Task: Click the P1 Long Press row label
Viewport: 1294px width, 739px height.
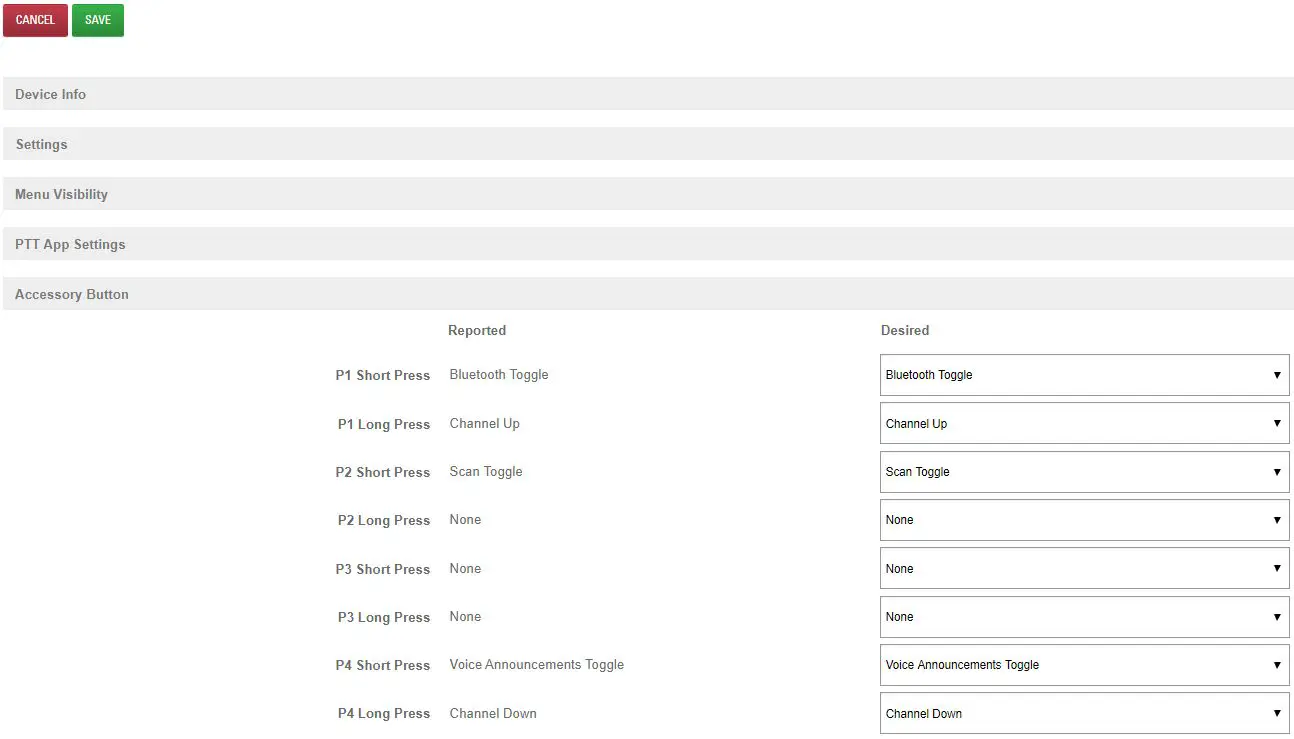Action: pyautogui.click(x=384, y=425)
